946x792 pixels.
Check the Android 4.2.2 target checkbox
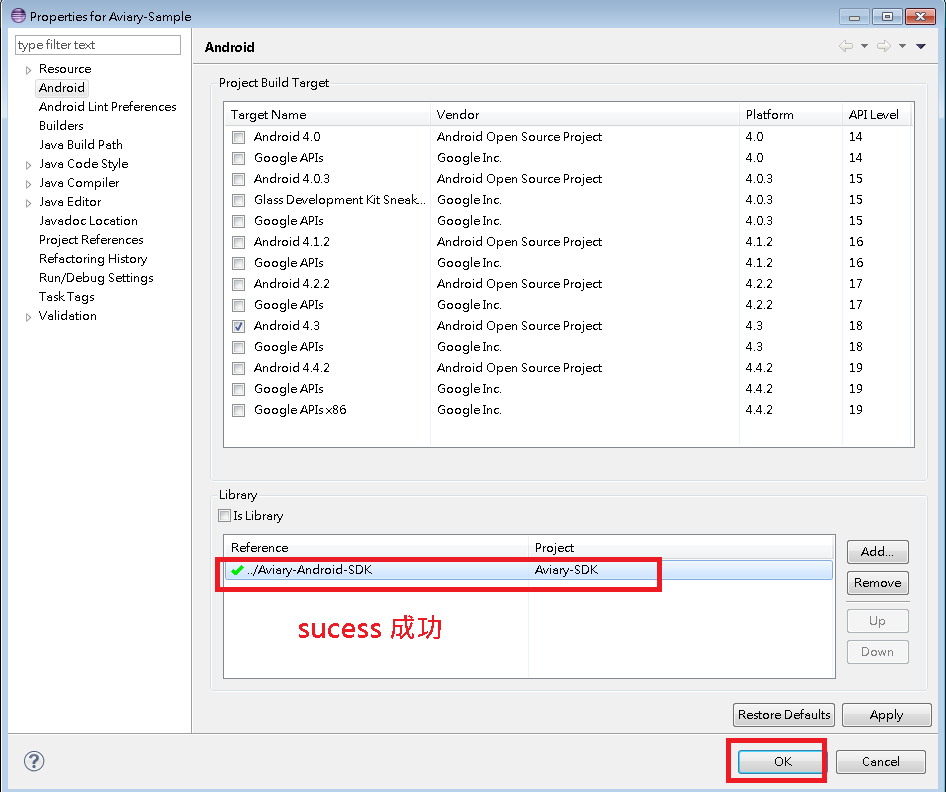click(x=238, y=284)
